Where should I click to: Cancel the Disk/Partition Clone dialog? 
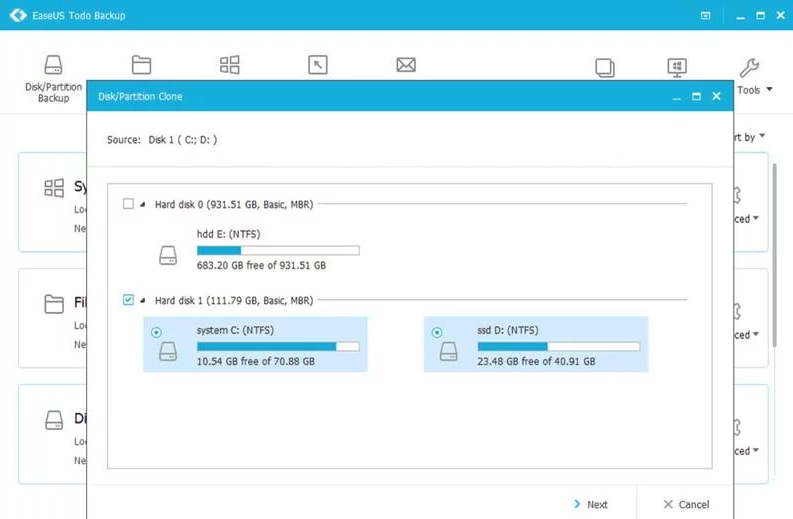pyautogui.click(x=686, y=504)
